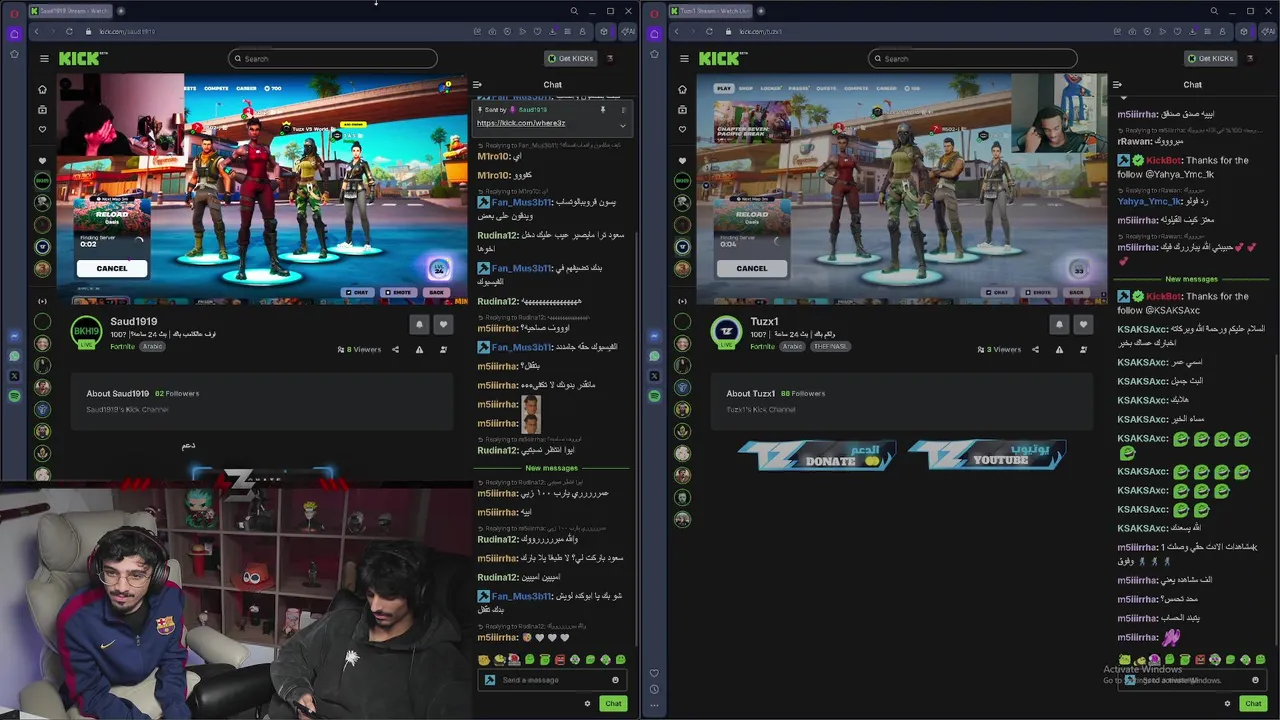The image size is (1280, 720).
Task: Open Aria AI button in left browser toolbar
Action: pos(627,32)
